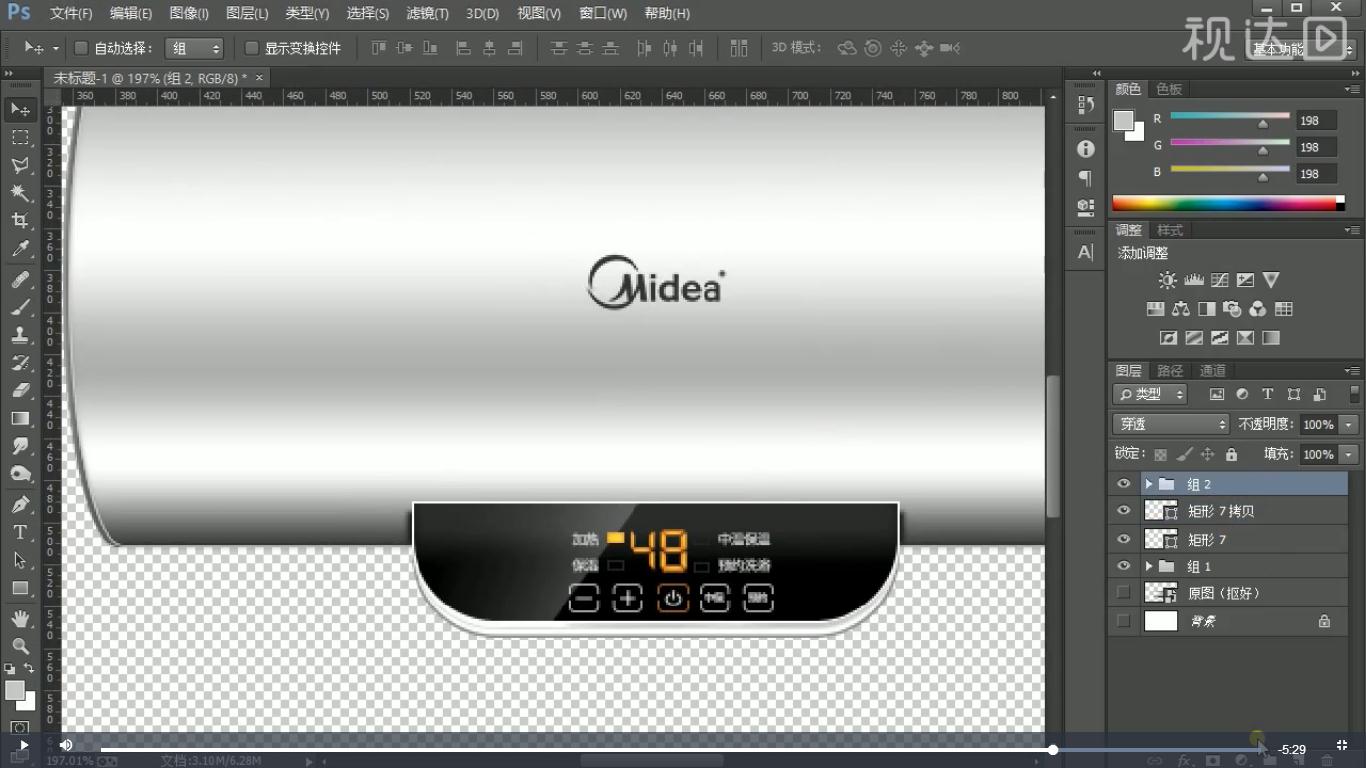The width and height of the screenshot is (1366, 768).
Task: Filter layers by type layers (T)
Action: (1267, 394)
